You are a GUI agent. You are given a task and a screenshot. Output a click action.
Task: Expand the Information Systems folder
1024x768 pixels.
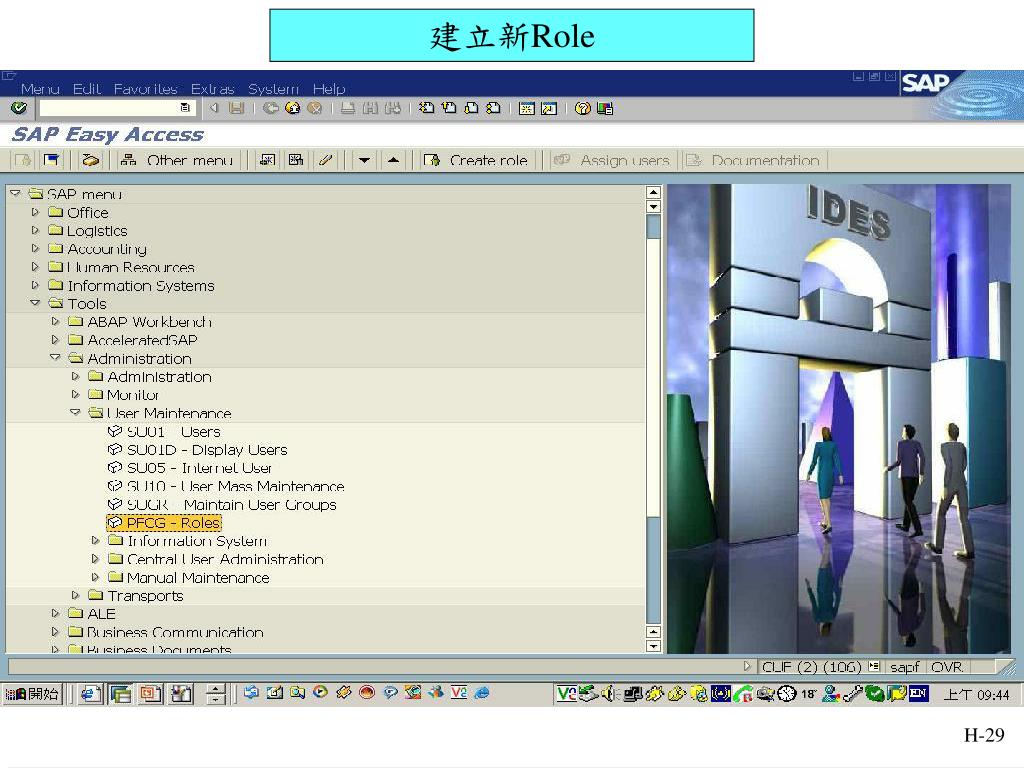tap(35, 285)
